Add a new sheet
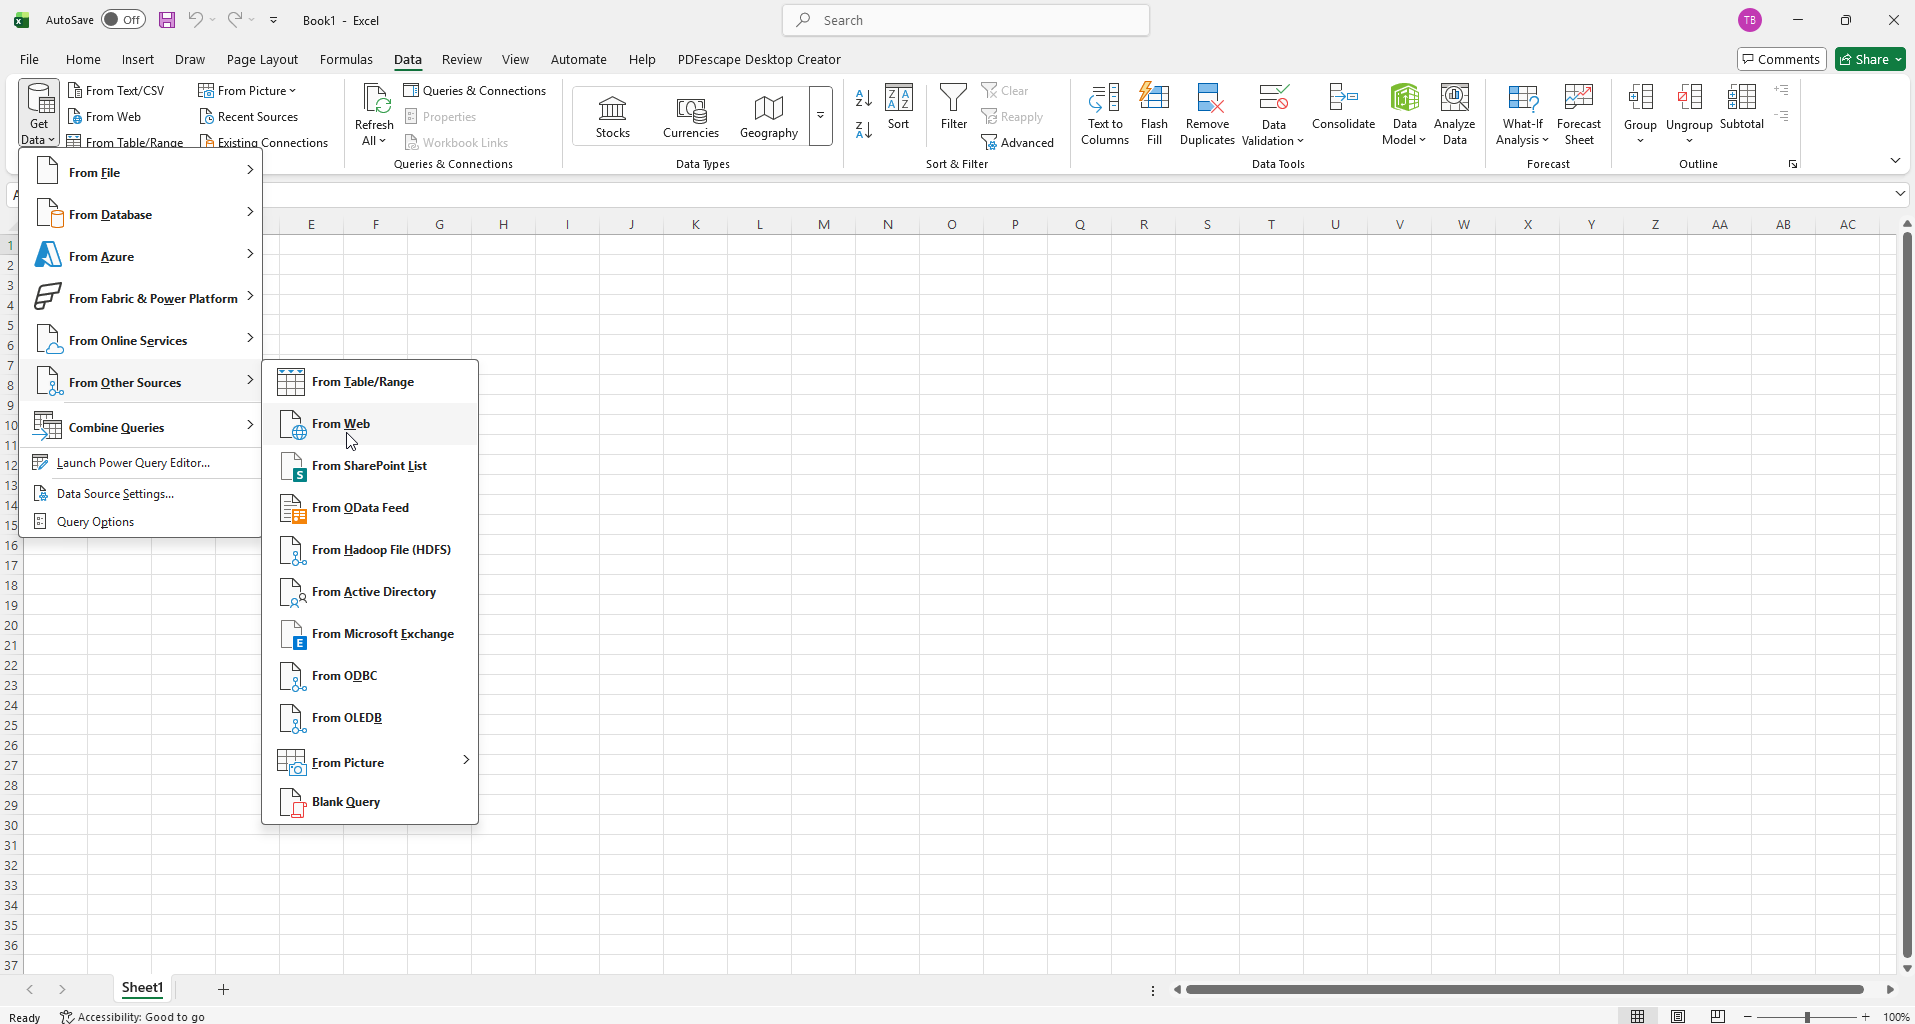Screen dimensions: 1915x1024 point(224,989)
